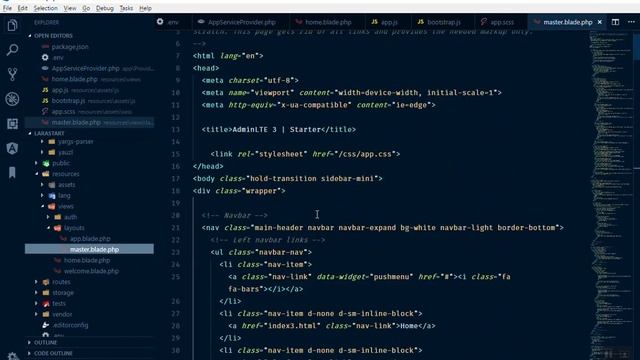Open the Extensions view icon
The image size is (640, 360).
tap(12, 123)
